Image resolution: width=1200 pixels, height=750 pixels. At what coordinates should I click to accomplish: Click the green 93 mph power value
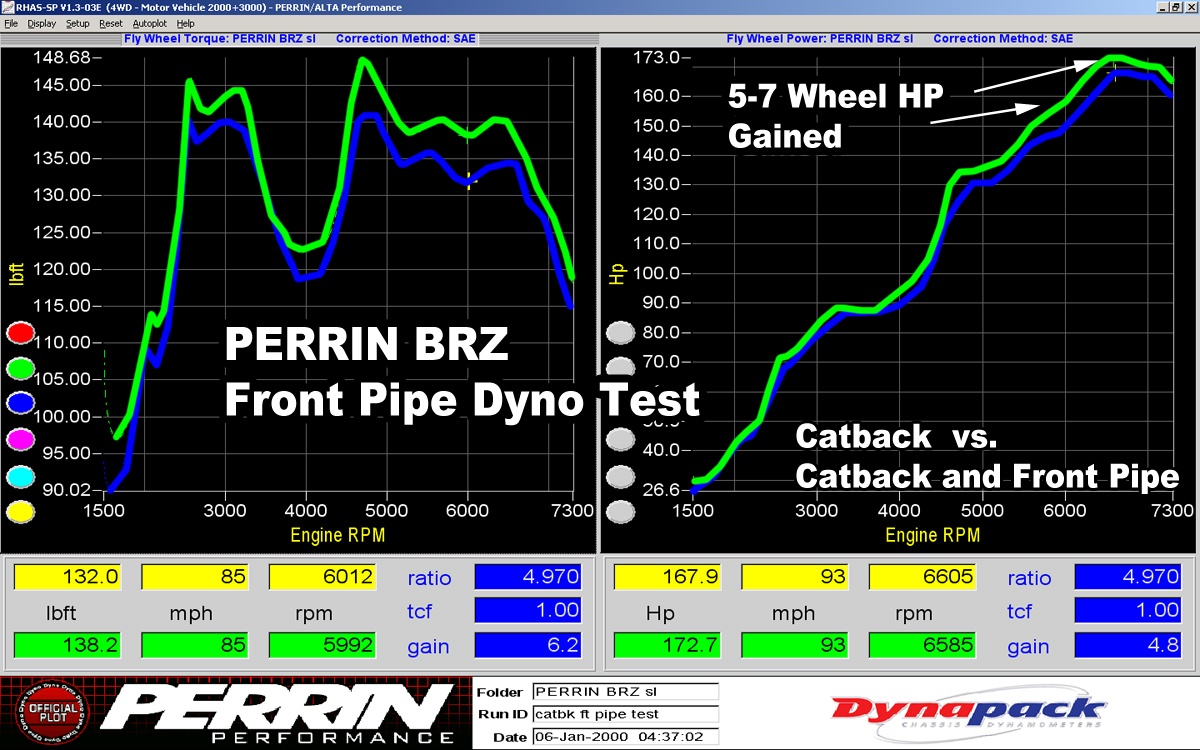[795, 646]
